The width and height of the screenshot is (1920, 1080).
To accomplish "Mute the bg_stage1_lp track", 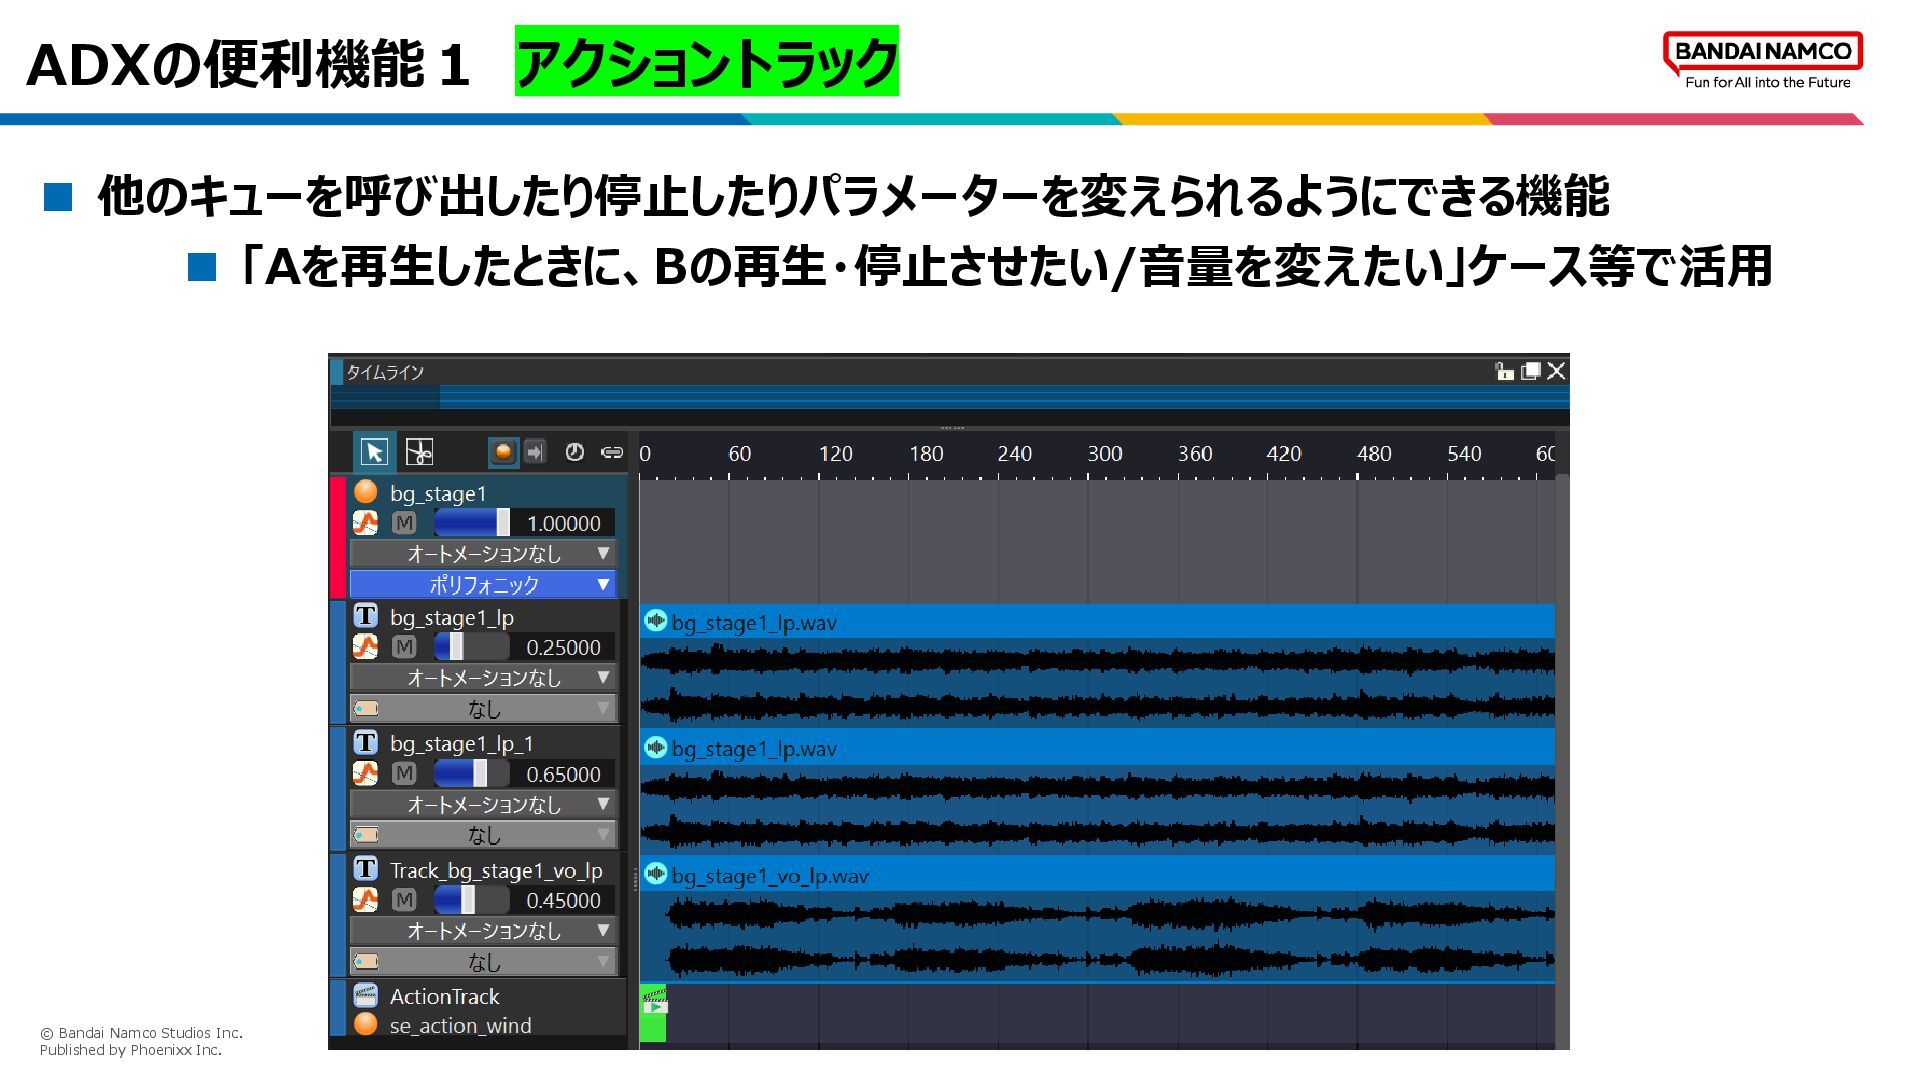I will (404, 647).
